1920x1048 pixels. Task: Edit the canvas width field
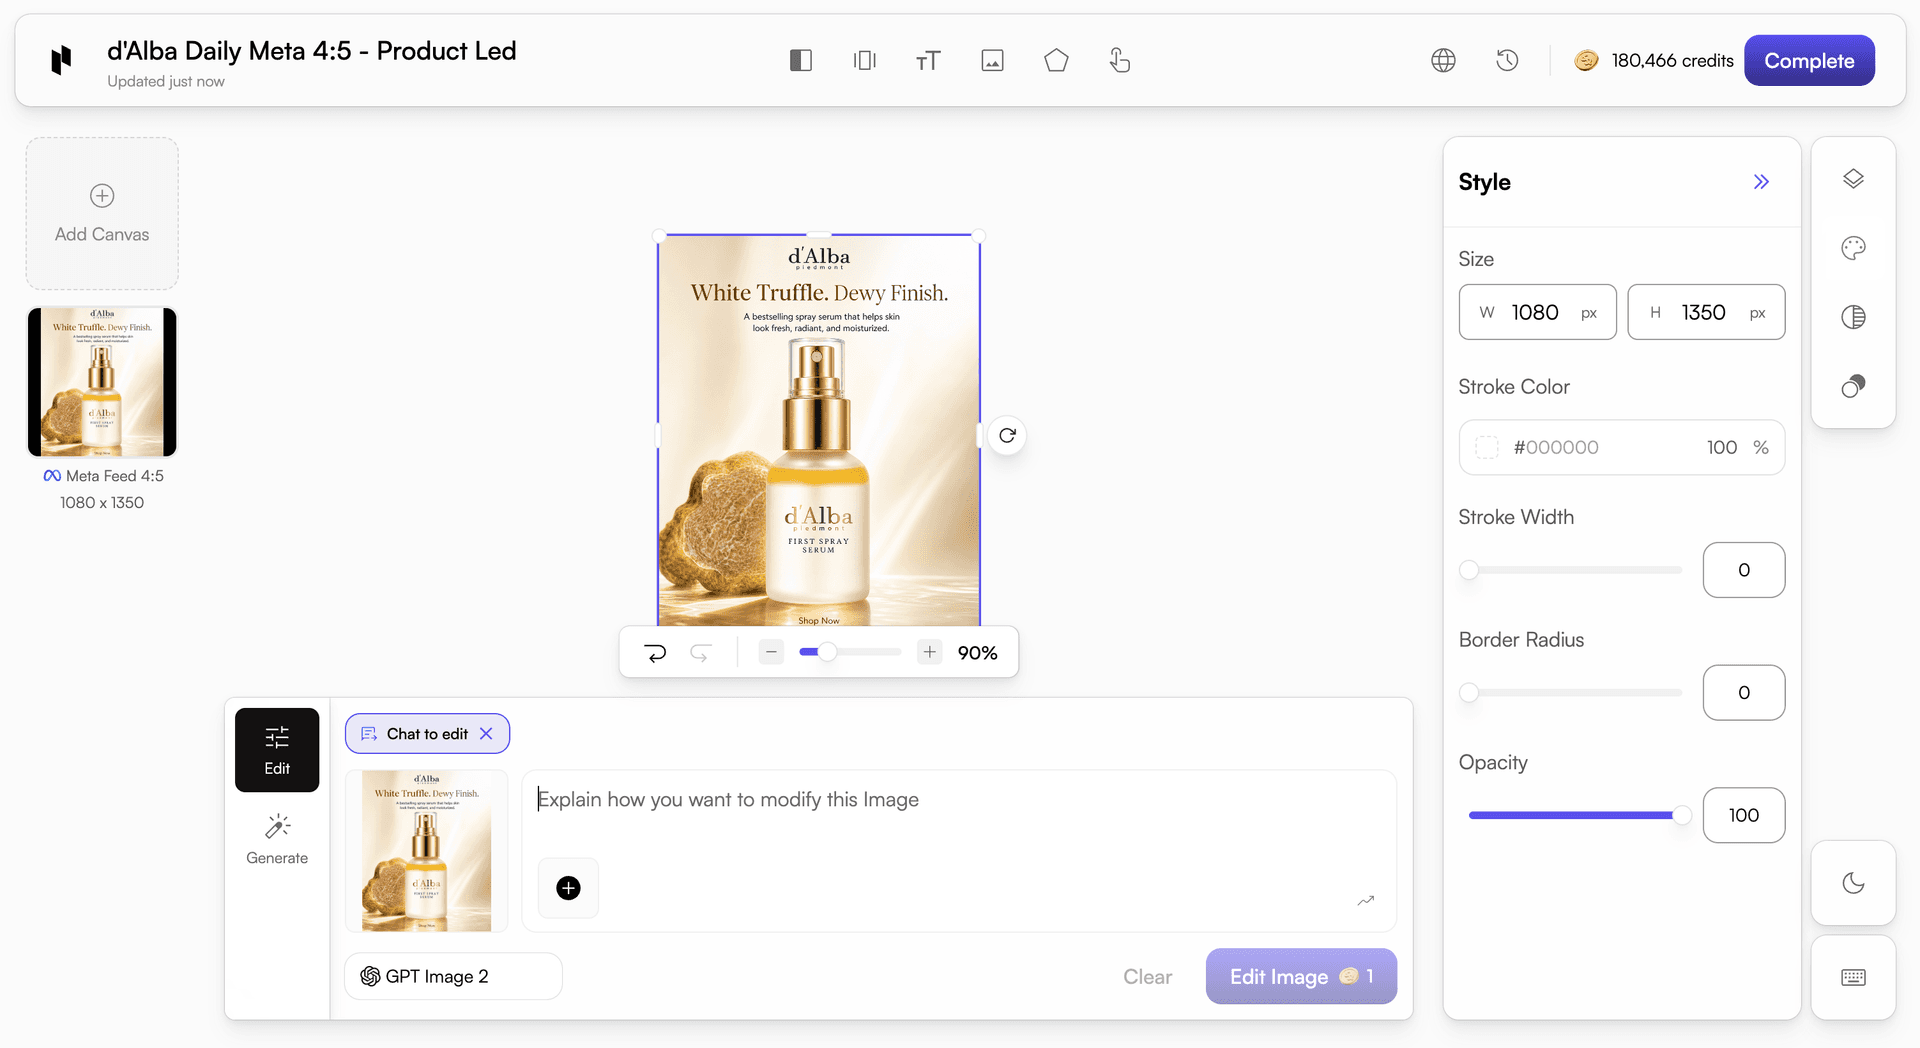point(1537,312)
